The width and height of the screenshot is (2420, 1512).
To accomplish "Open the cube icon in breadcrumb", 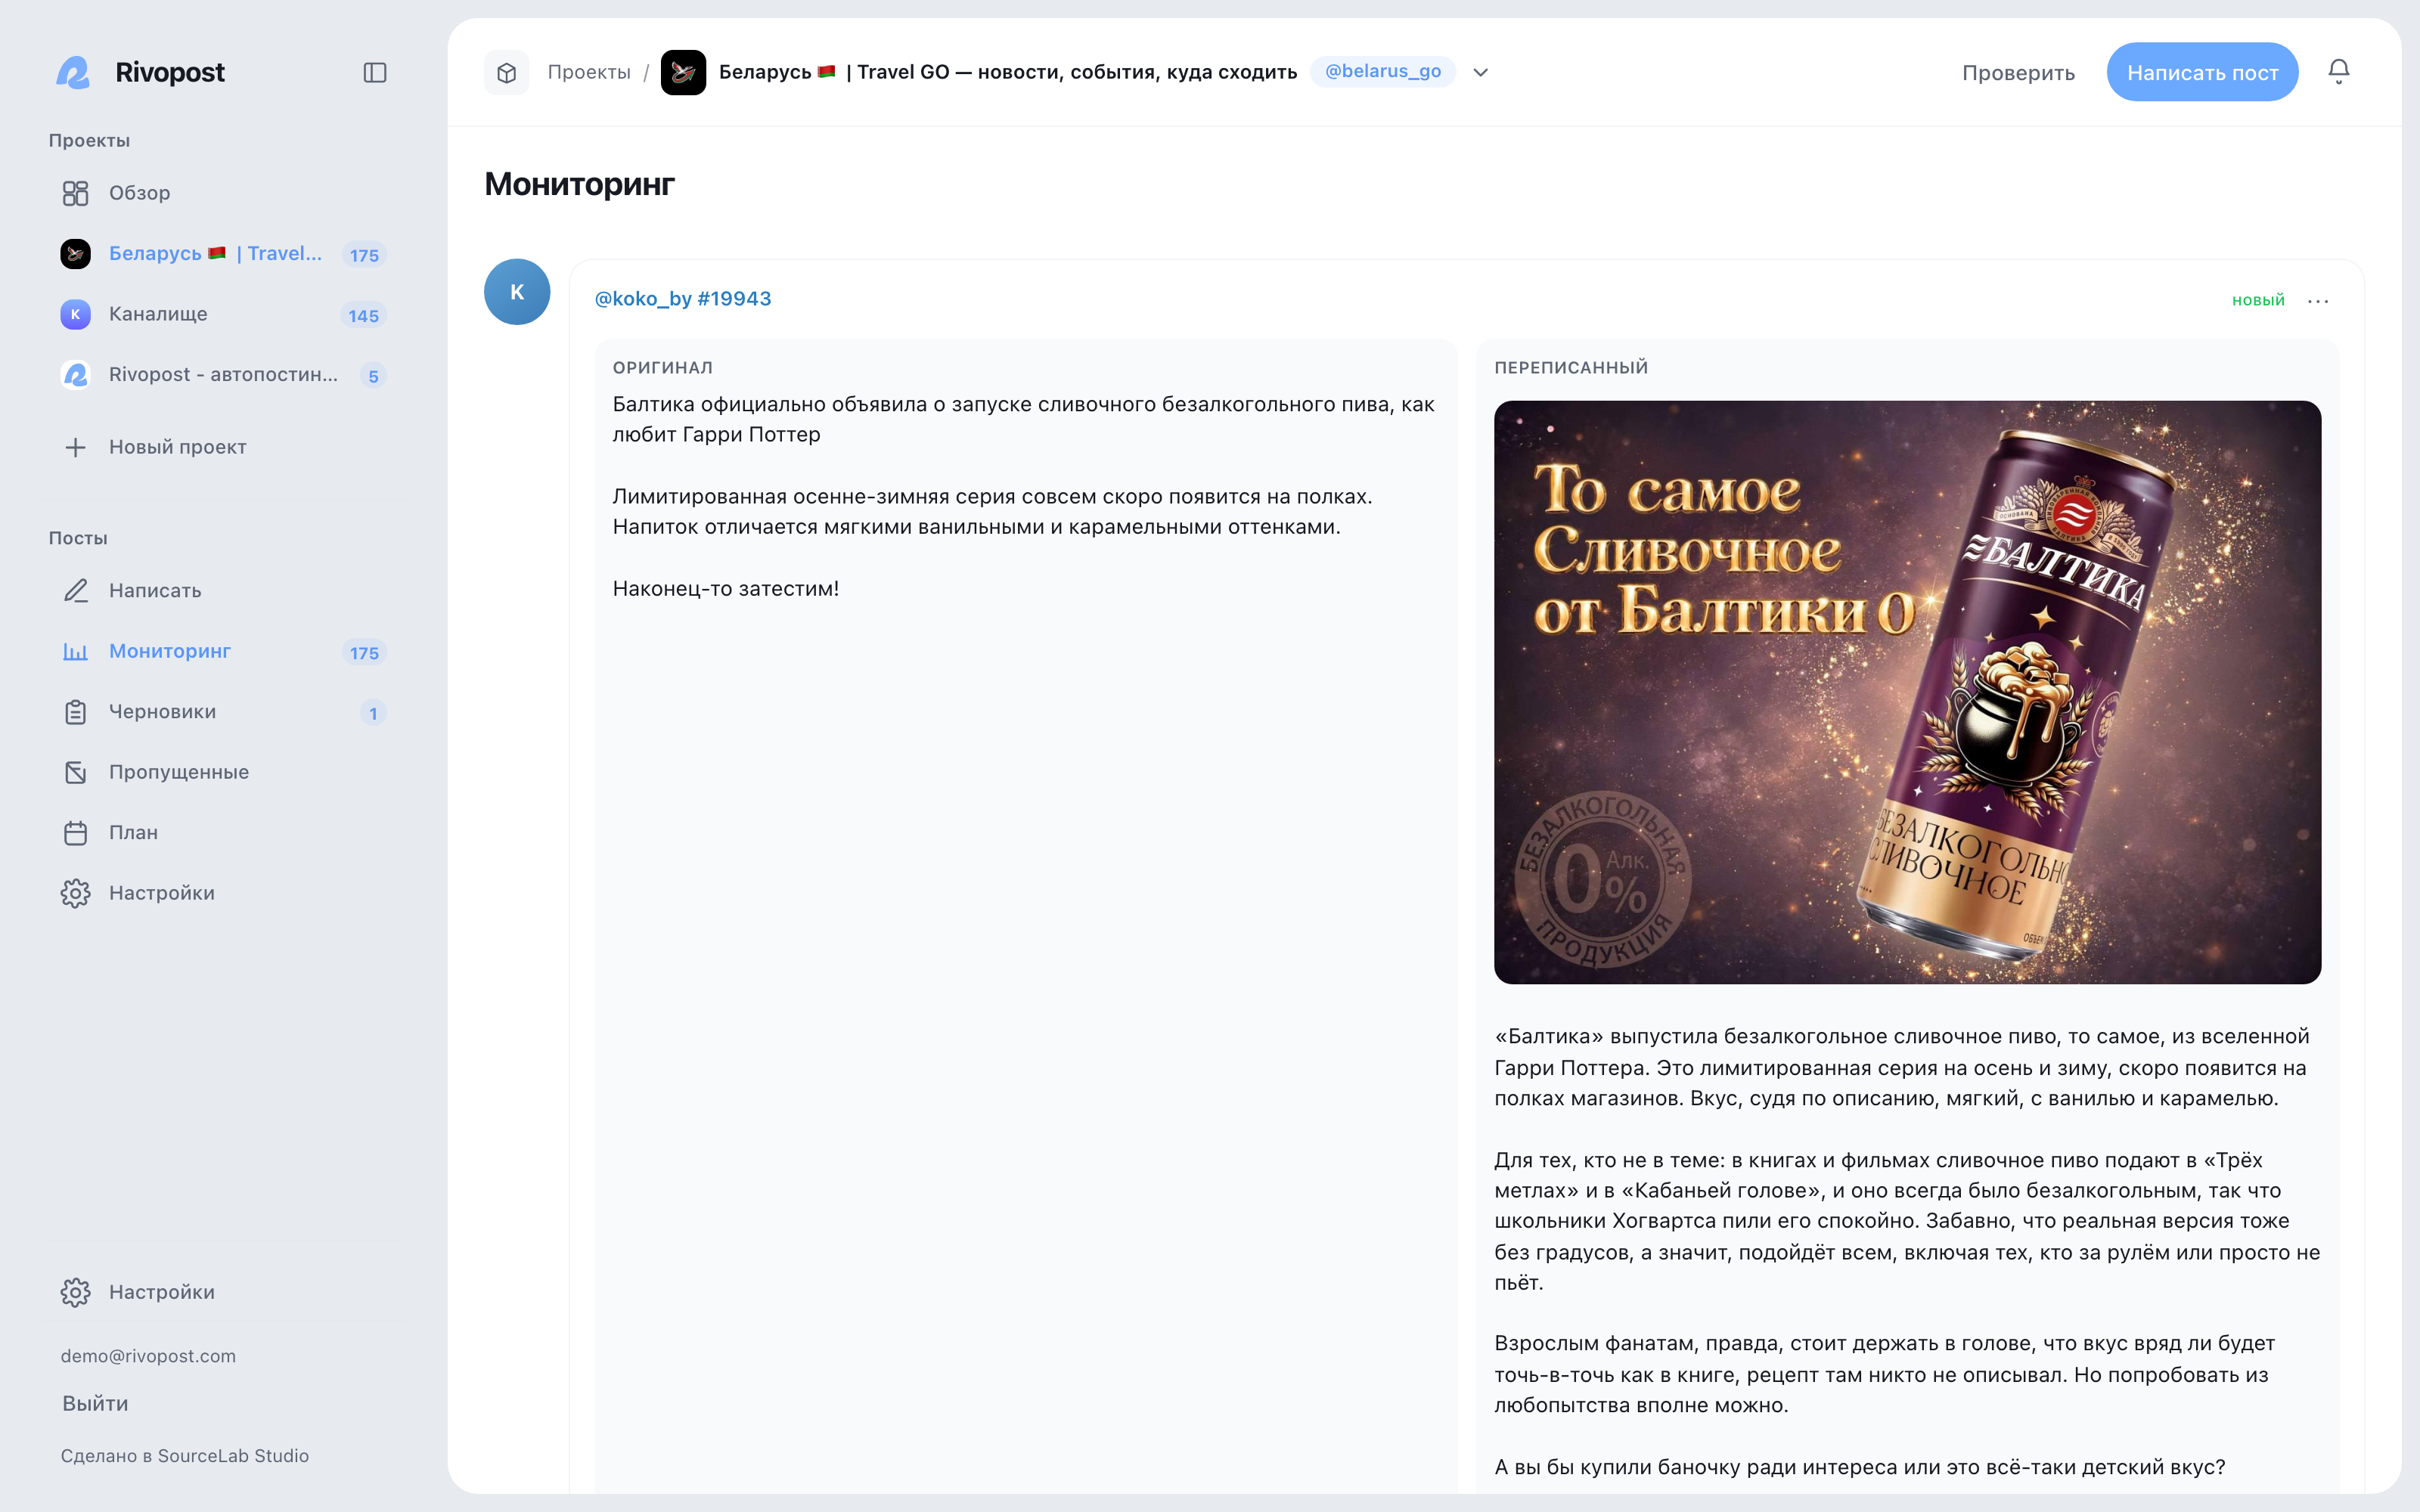I will pyautogui.click(x=507, y=72).
